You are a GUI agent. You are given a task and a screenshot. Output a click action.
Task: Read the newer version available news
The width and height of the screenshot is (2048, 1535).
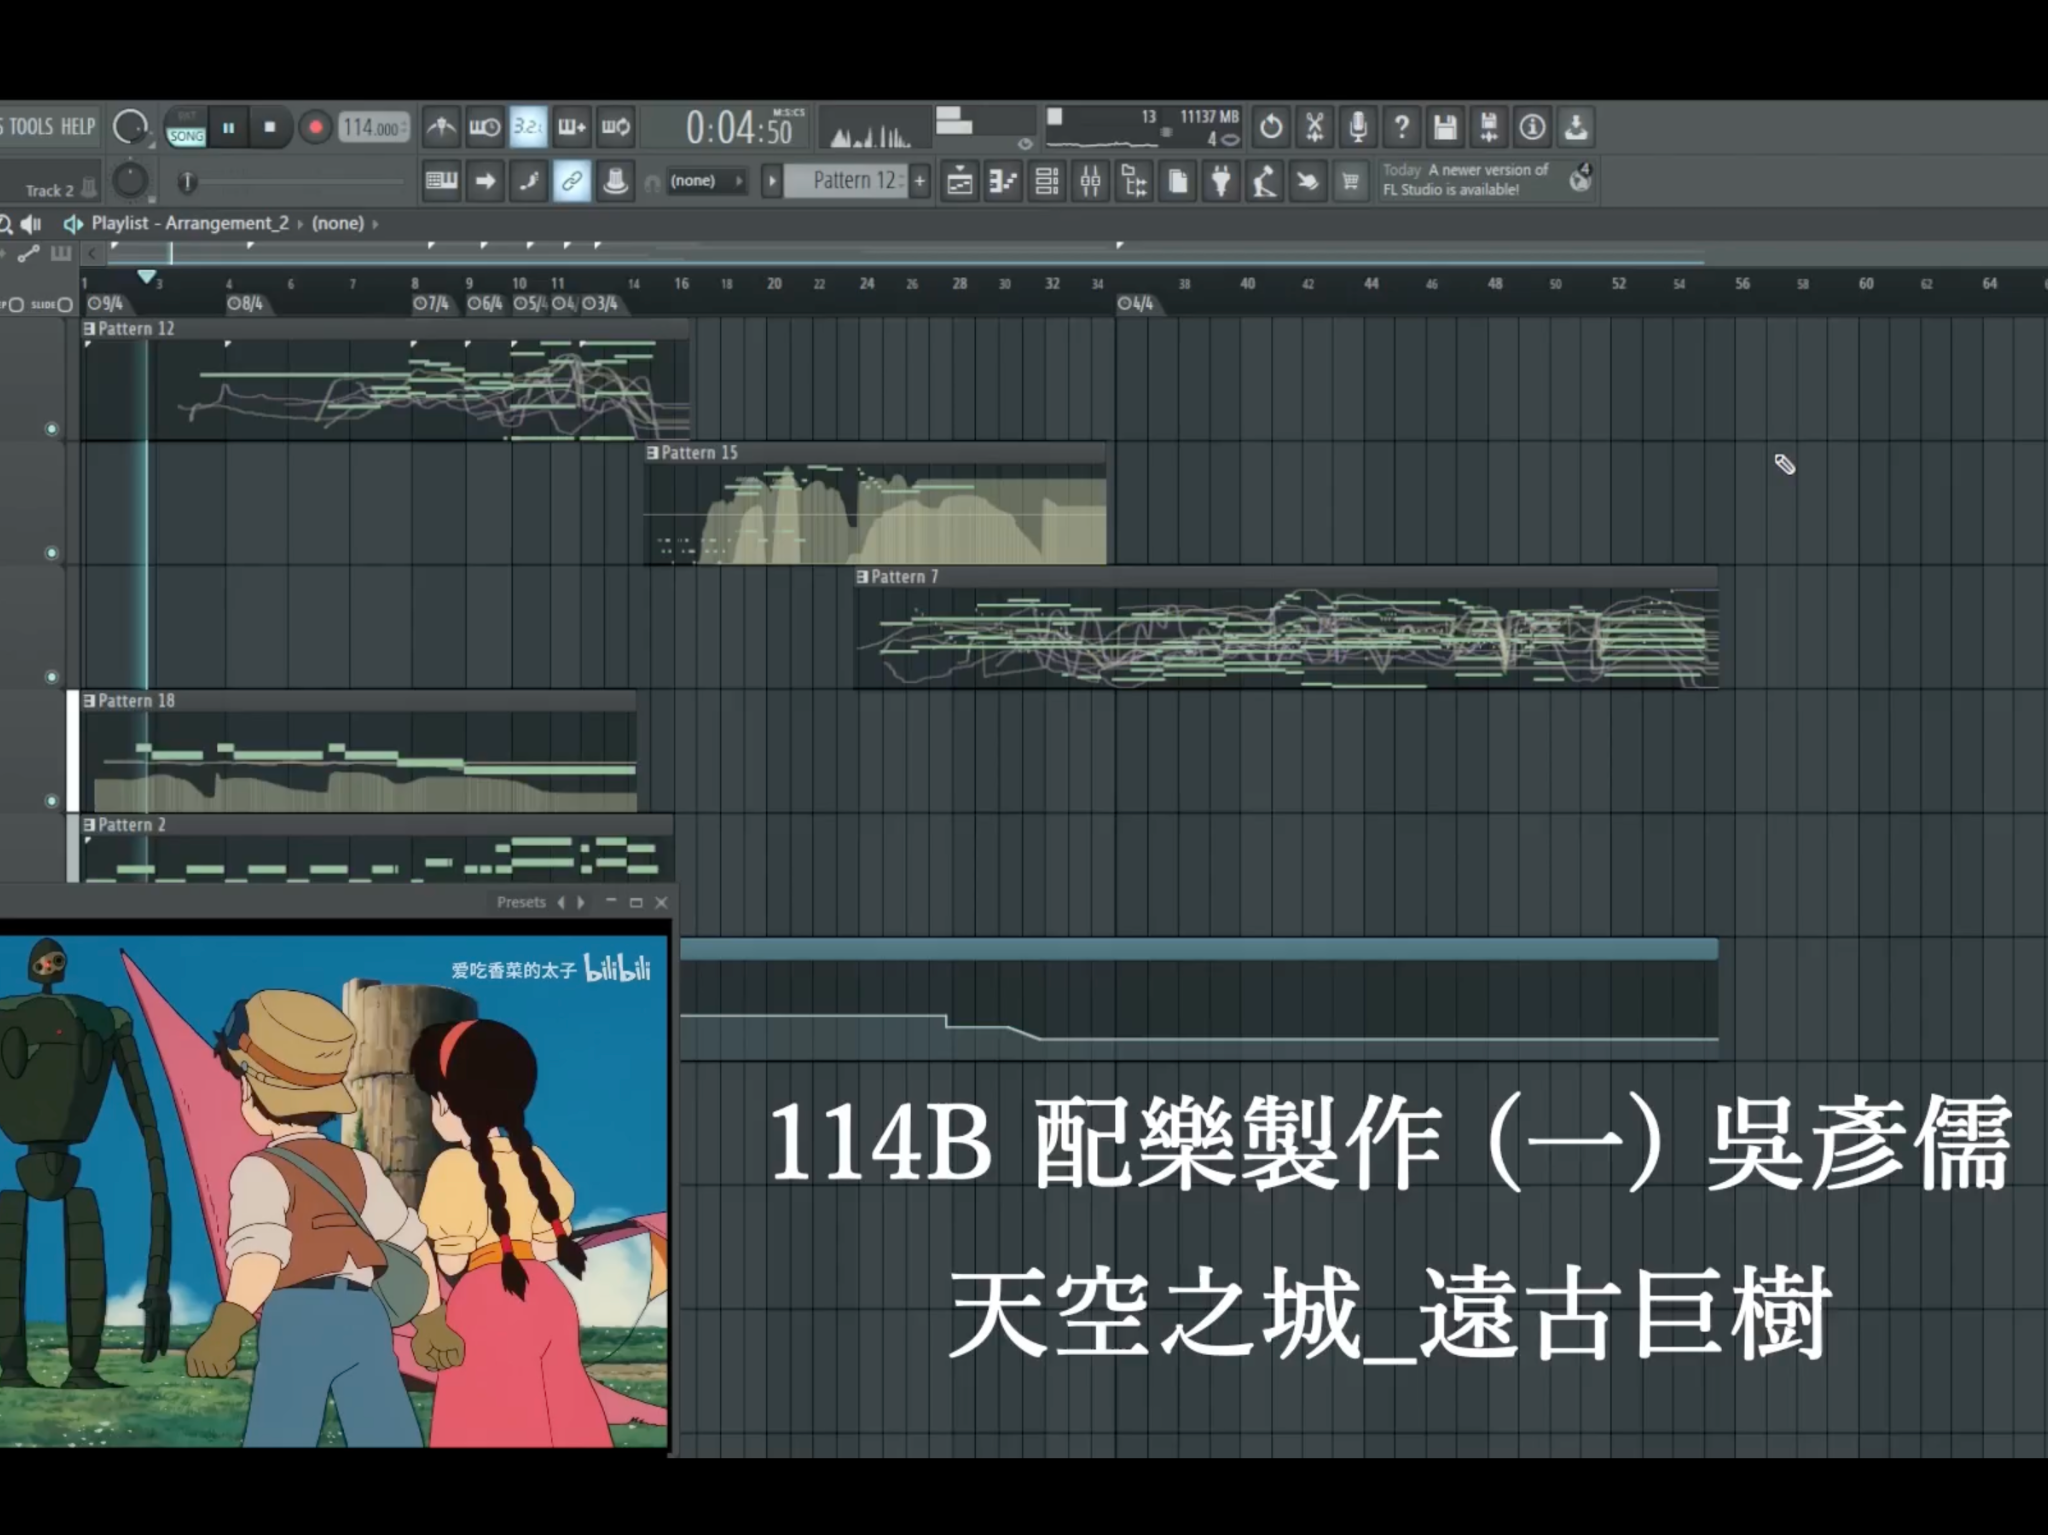click(1466, 180)
